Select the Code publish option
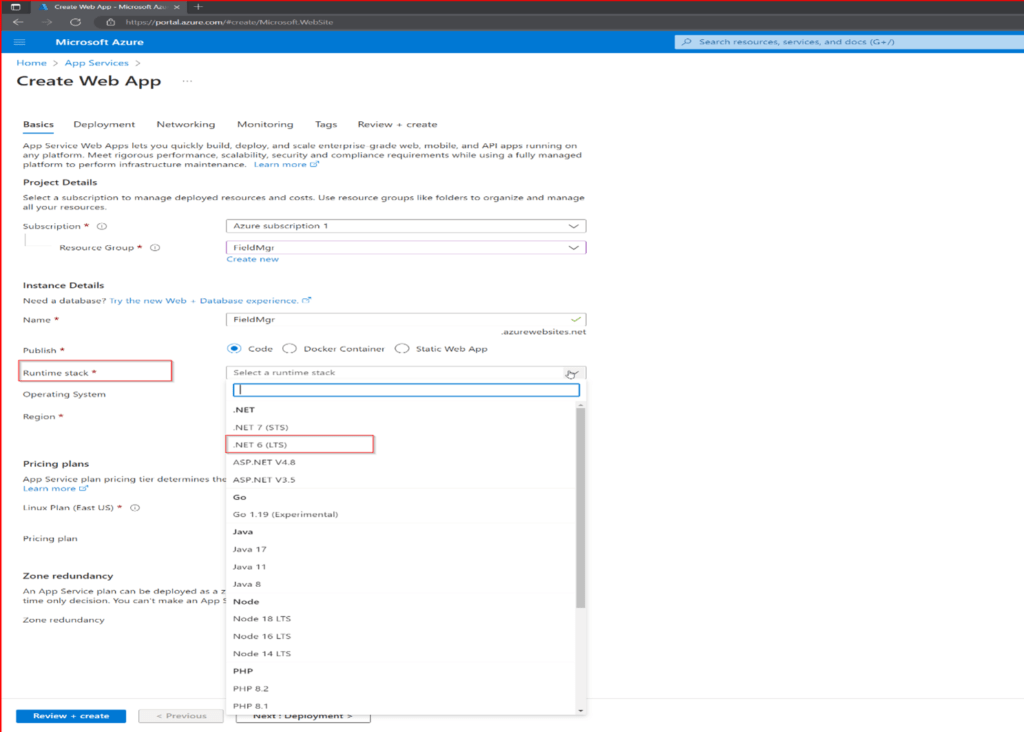The height and width of the screenshot is (732, 1024). pyautogui.click(x=234, y=349)
